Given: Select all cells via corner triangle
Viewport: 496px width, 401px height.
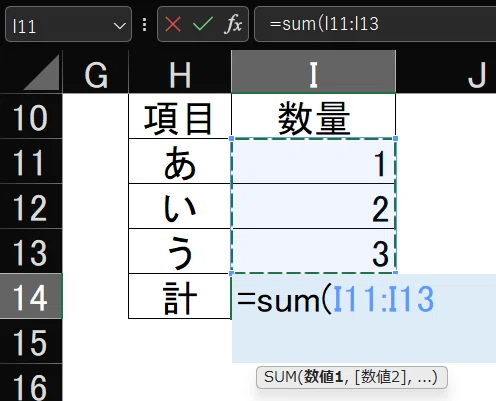Looking at the screenshot, I should 41,73.
